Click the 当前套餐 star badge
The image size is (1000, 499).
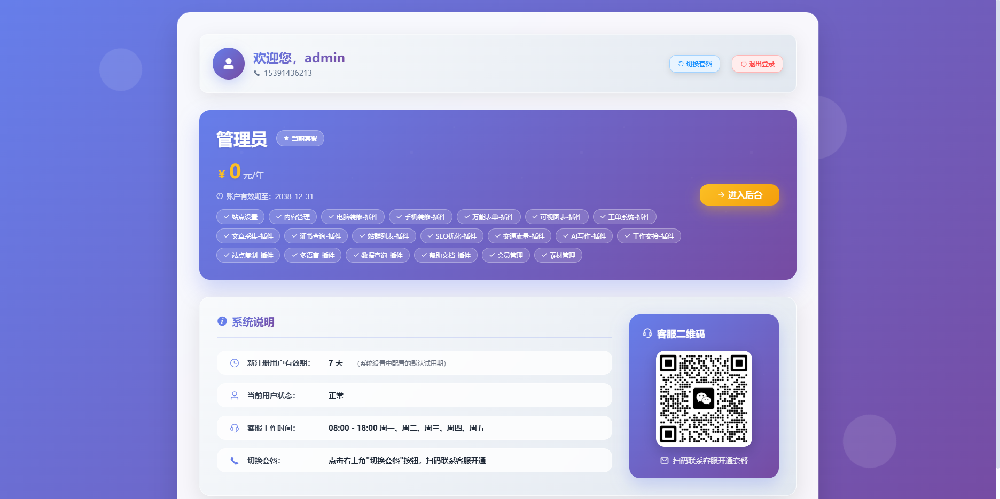(300, 138)
